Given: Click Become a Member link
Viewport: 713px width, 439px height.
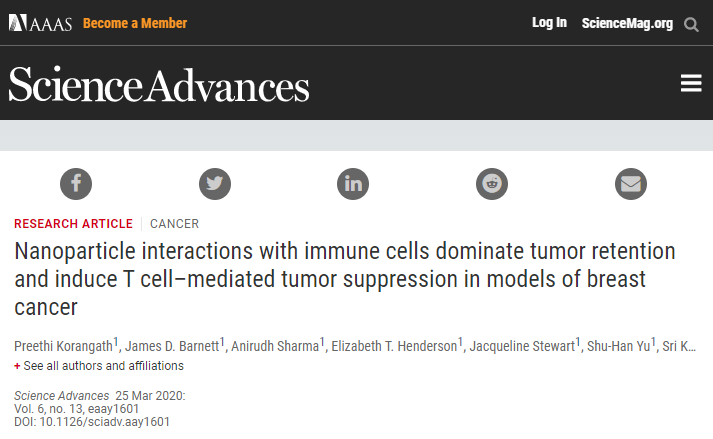Looking at the screenshot, I should coord(135,23).
